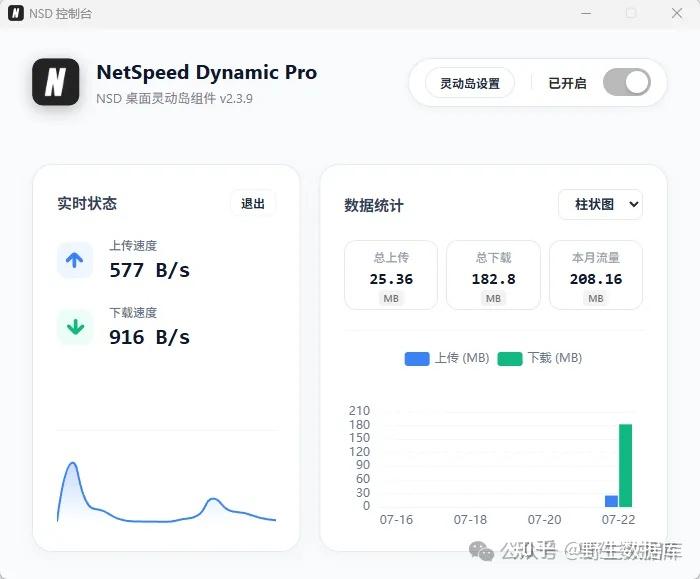Open the 柱状图 chart type dropdown
The width and height of the screenshot is (700, 579).
click(x=600, y=204)
